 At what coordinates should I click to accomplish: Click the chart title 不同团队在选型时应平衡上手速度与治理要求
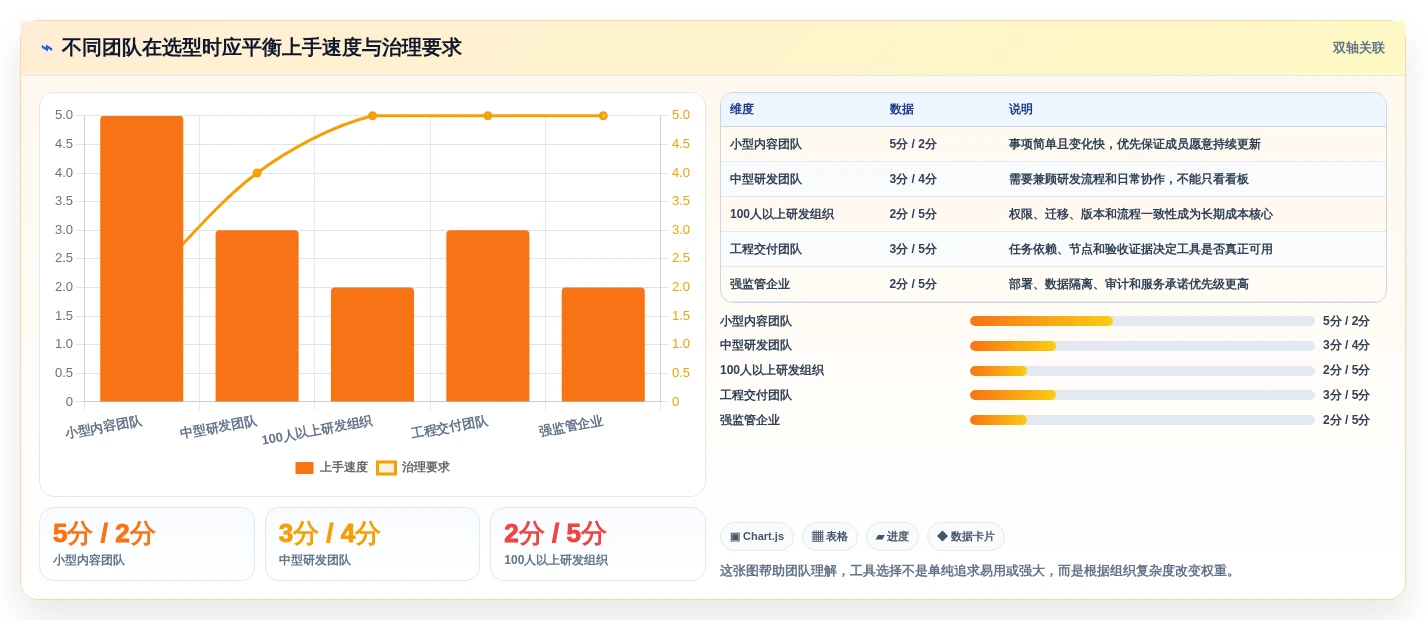click(261, 48)
